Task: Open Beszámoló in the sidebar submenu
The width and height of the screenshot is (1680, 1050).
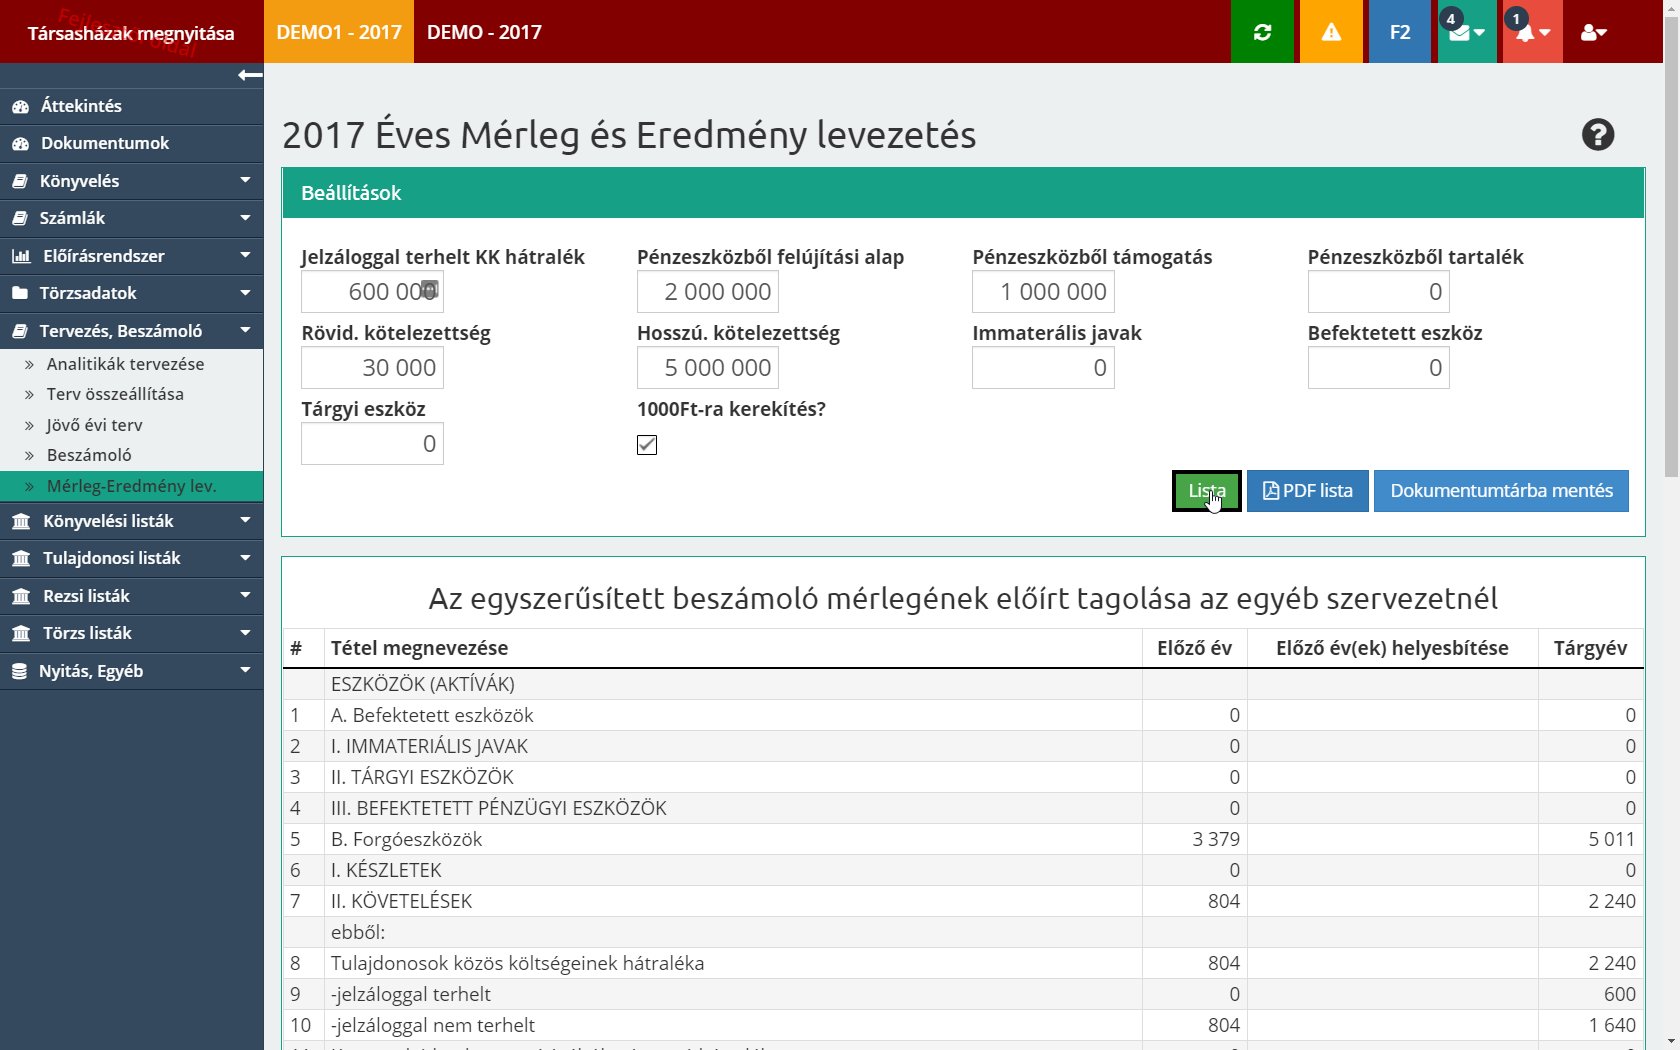Action: (89, 455)
